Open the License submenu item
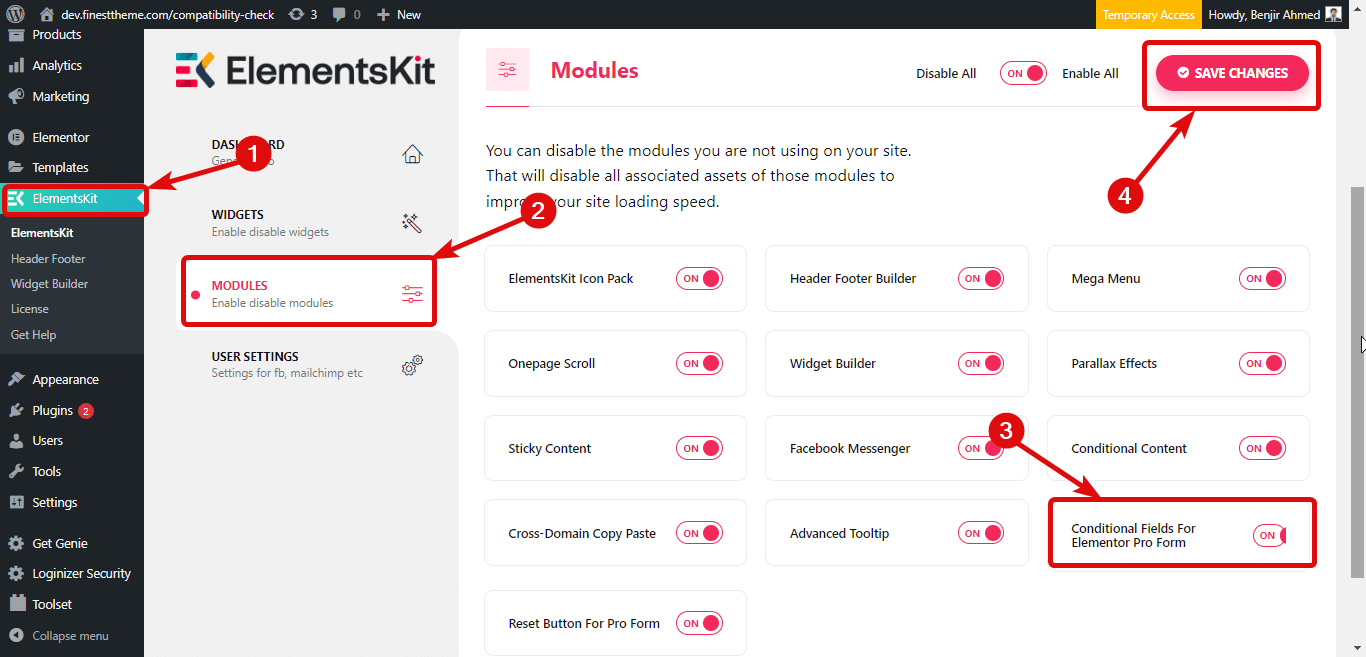The height and width of the screenshot is (657, 1366). 30,309
